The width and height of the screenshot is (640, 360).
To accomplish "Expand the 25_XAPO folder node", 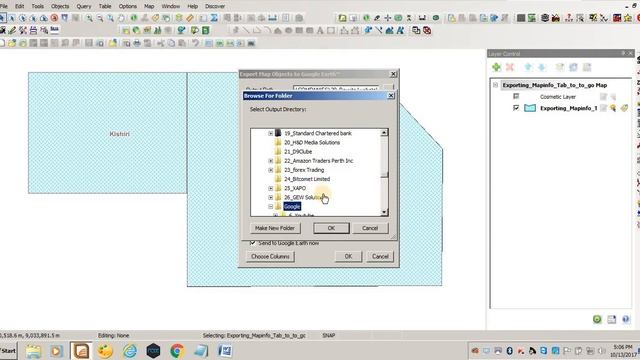I will 270,188.
